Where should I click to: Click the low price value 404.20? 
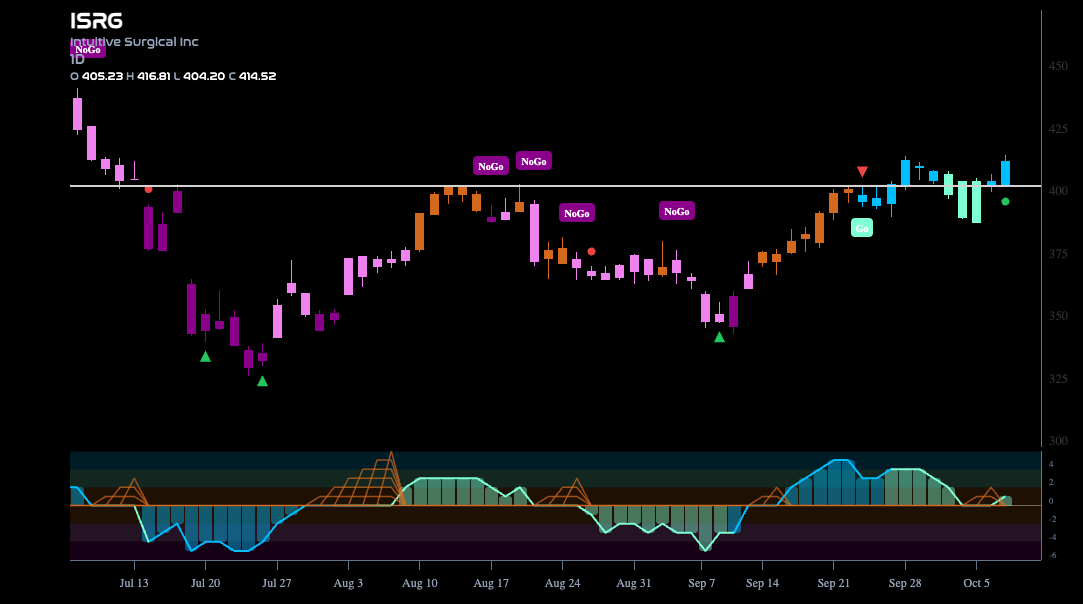(x=204, y=76)
